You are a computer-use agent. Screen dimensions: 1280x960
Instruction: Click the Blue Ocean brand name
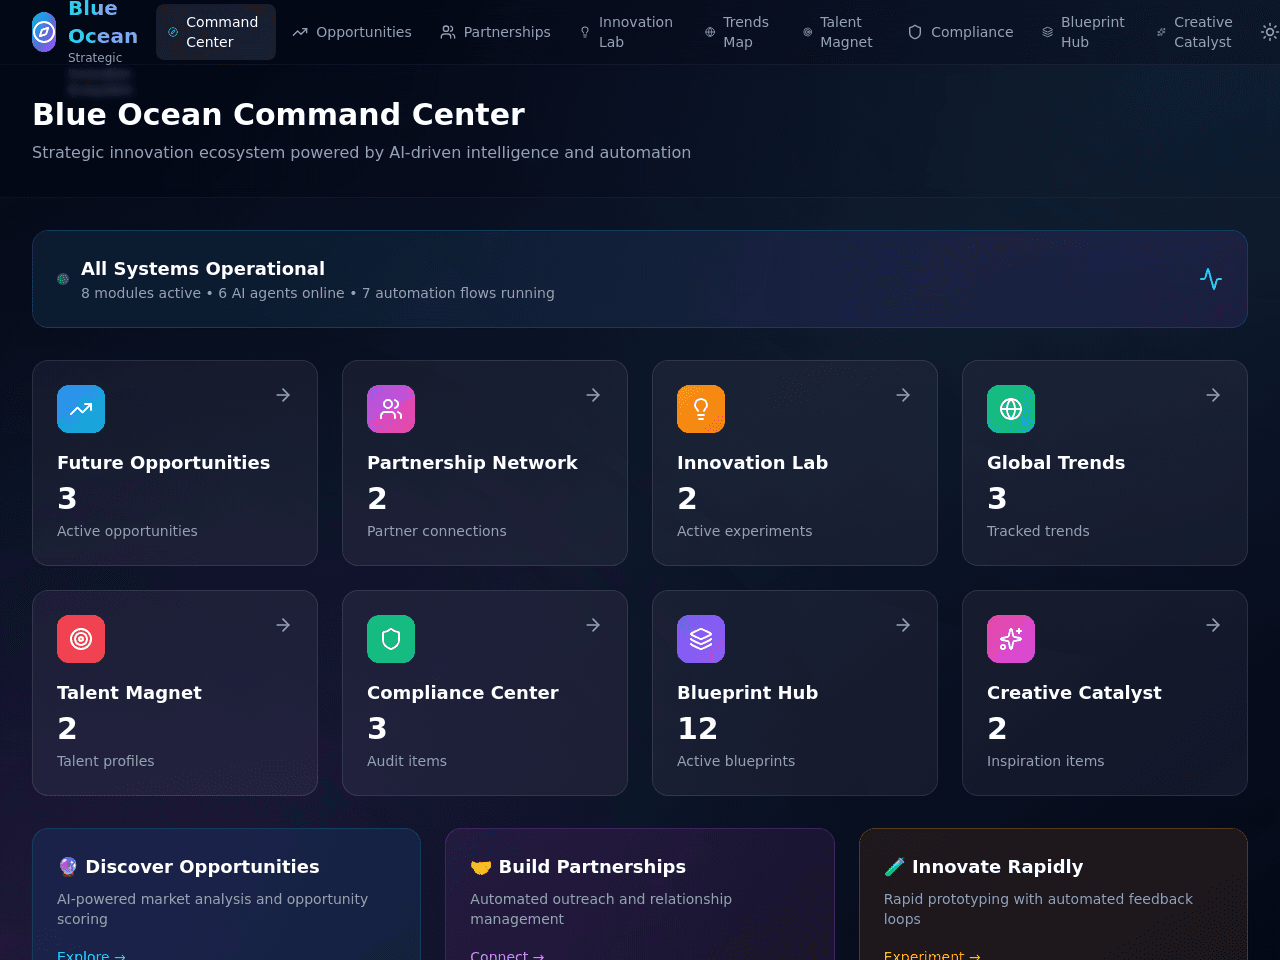pos(103,22)
